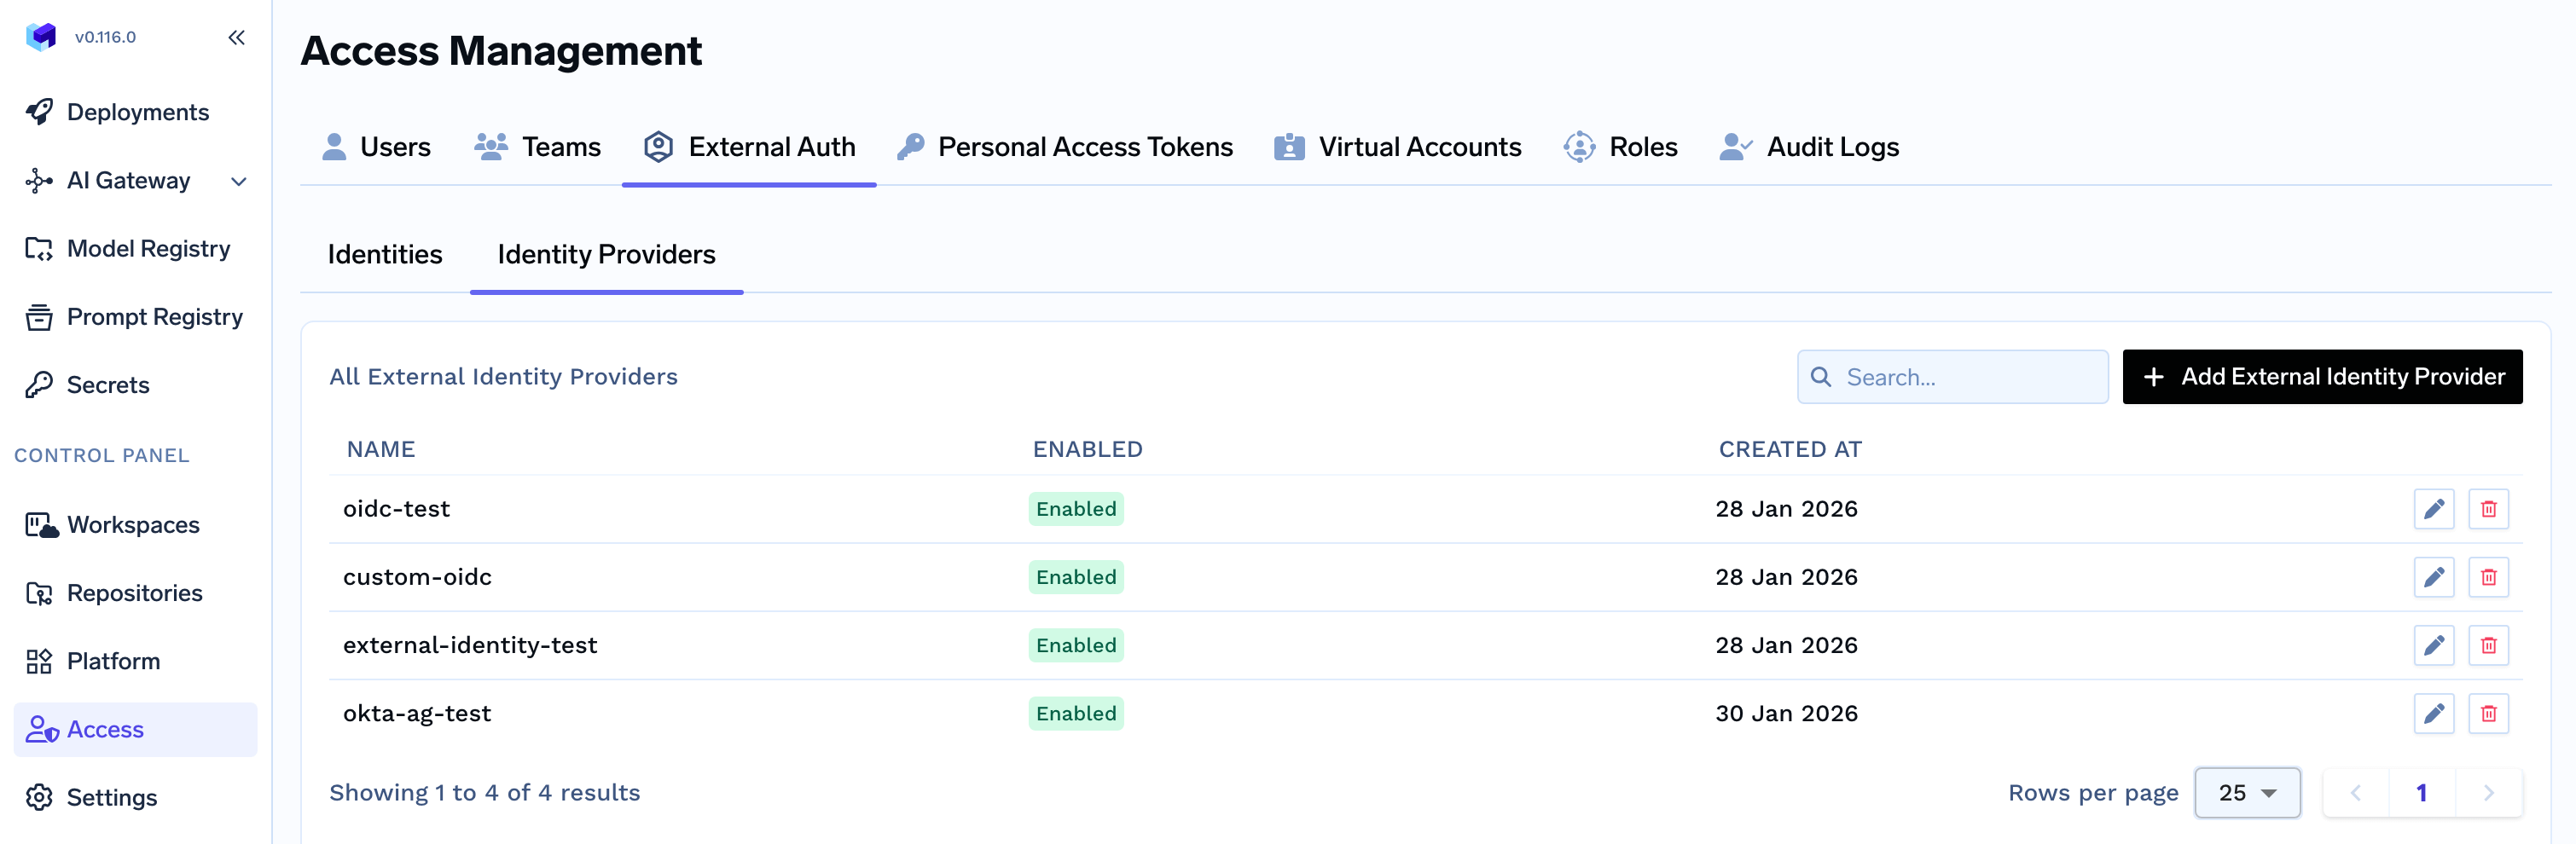Go to next page of results
2576x844 pixels.
[2488, 793]
